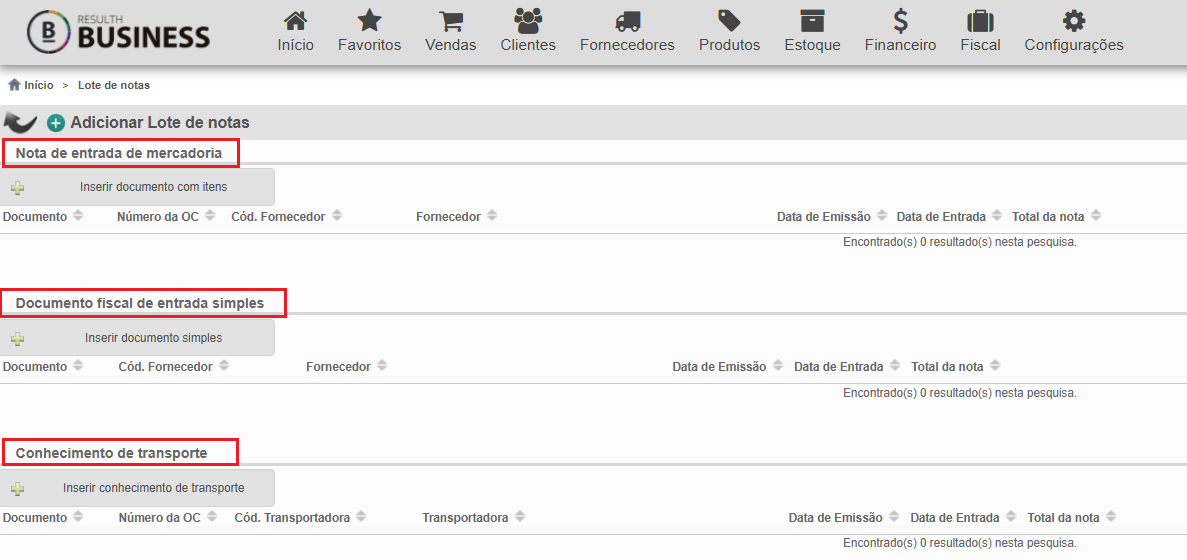This screenshot has height=560, width=1187.
Task: Sort transporte table by Total da nota
Action: (x=1071, y=518)
